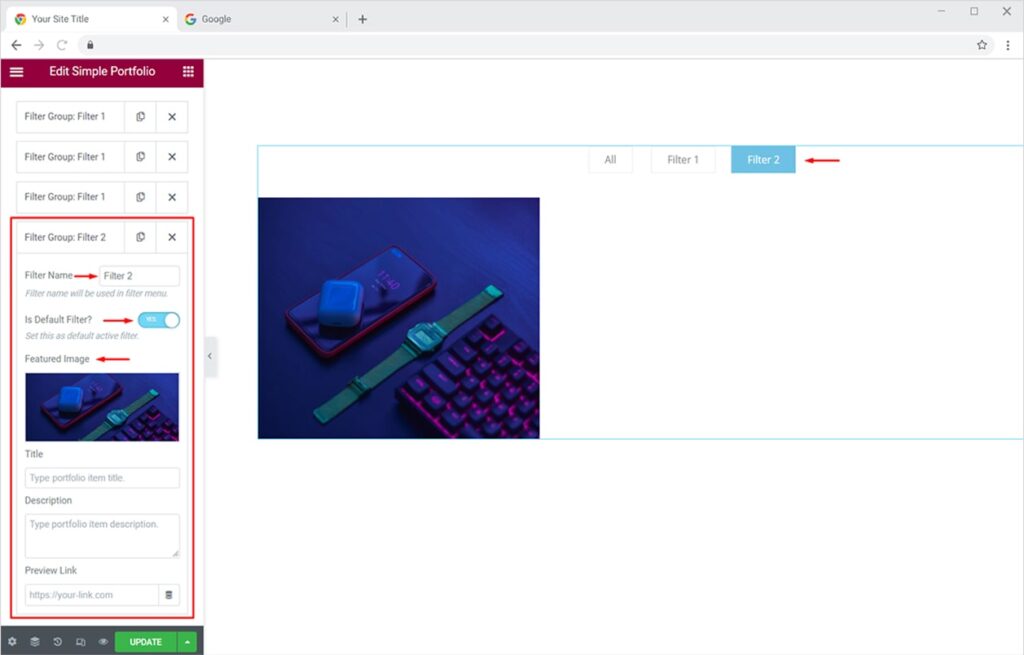
Task: Remove the Filter 2 group item
Action: click(172, 237)
